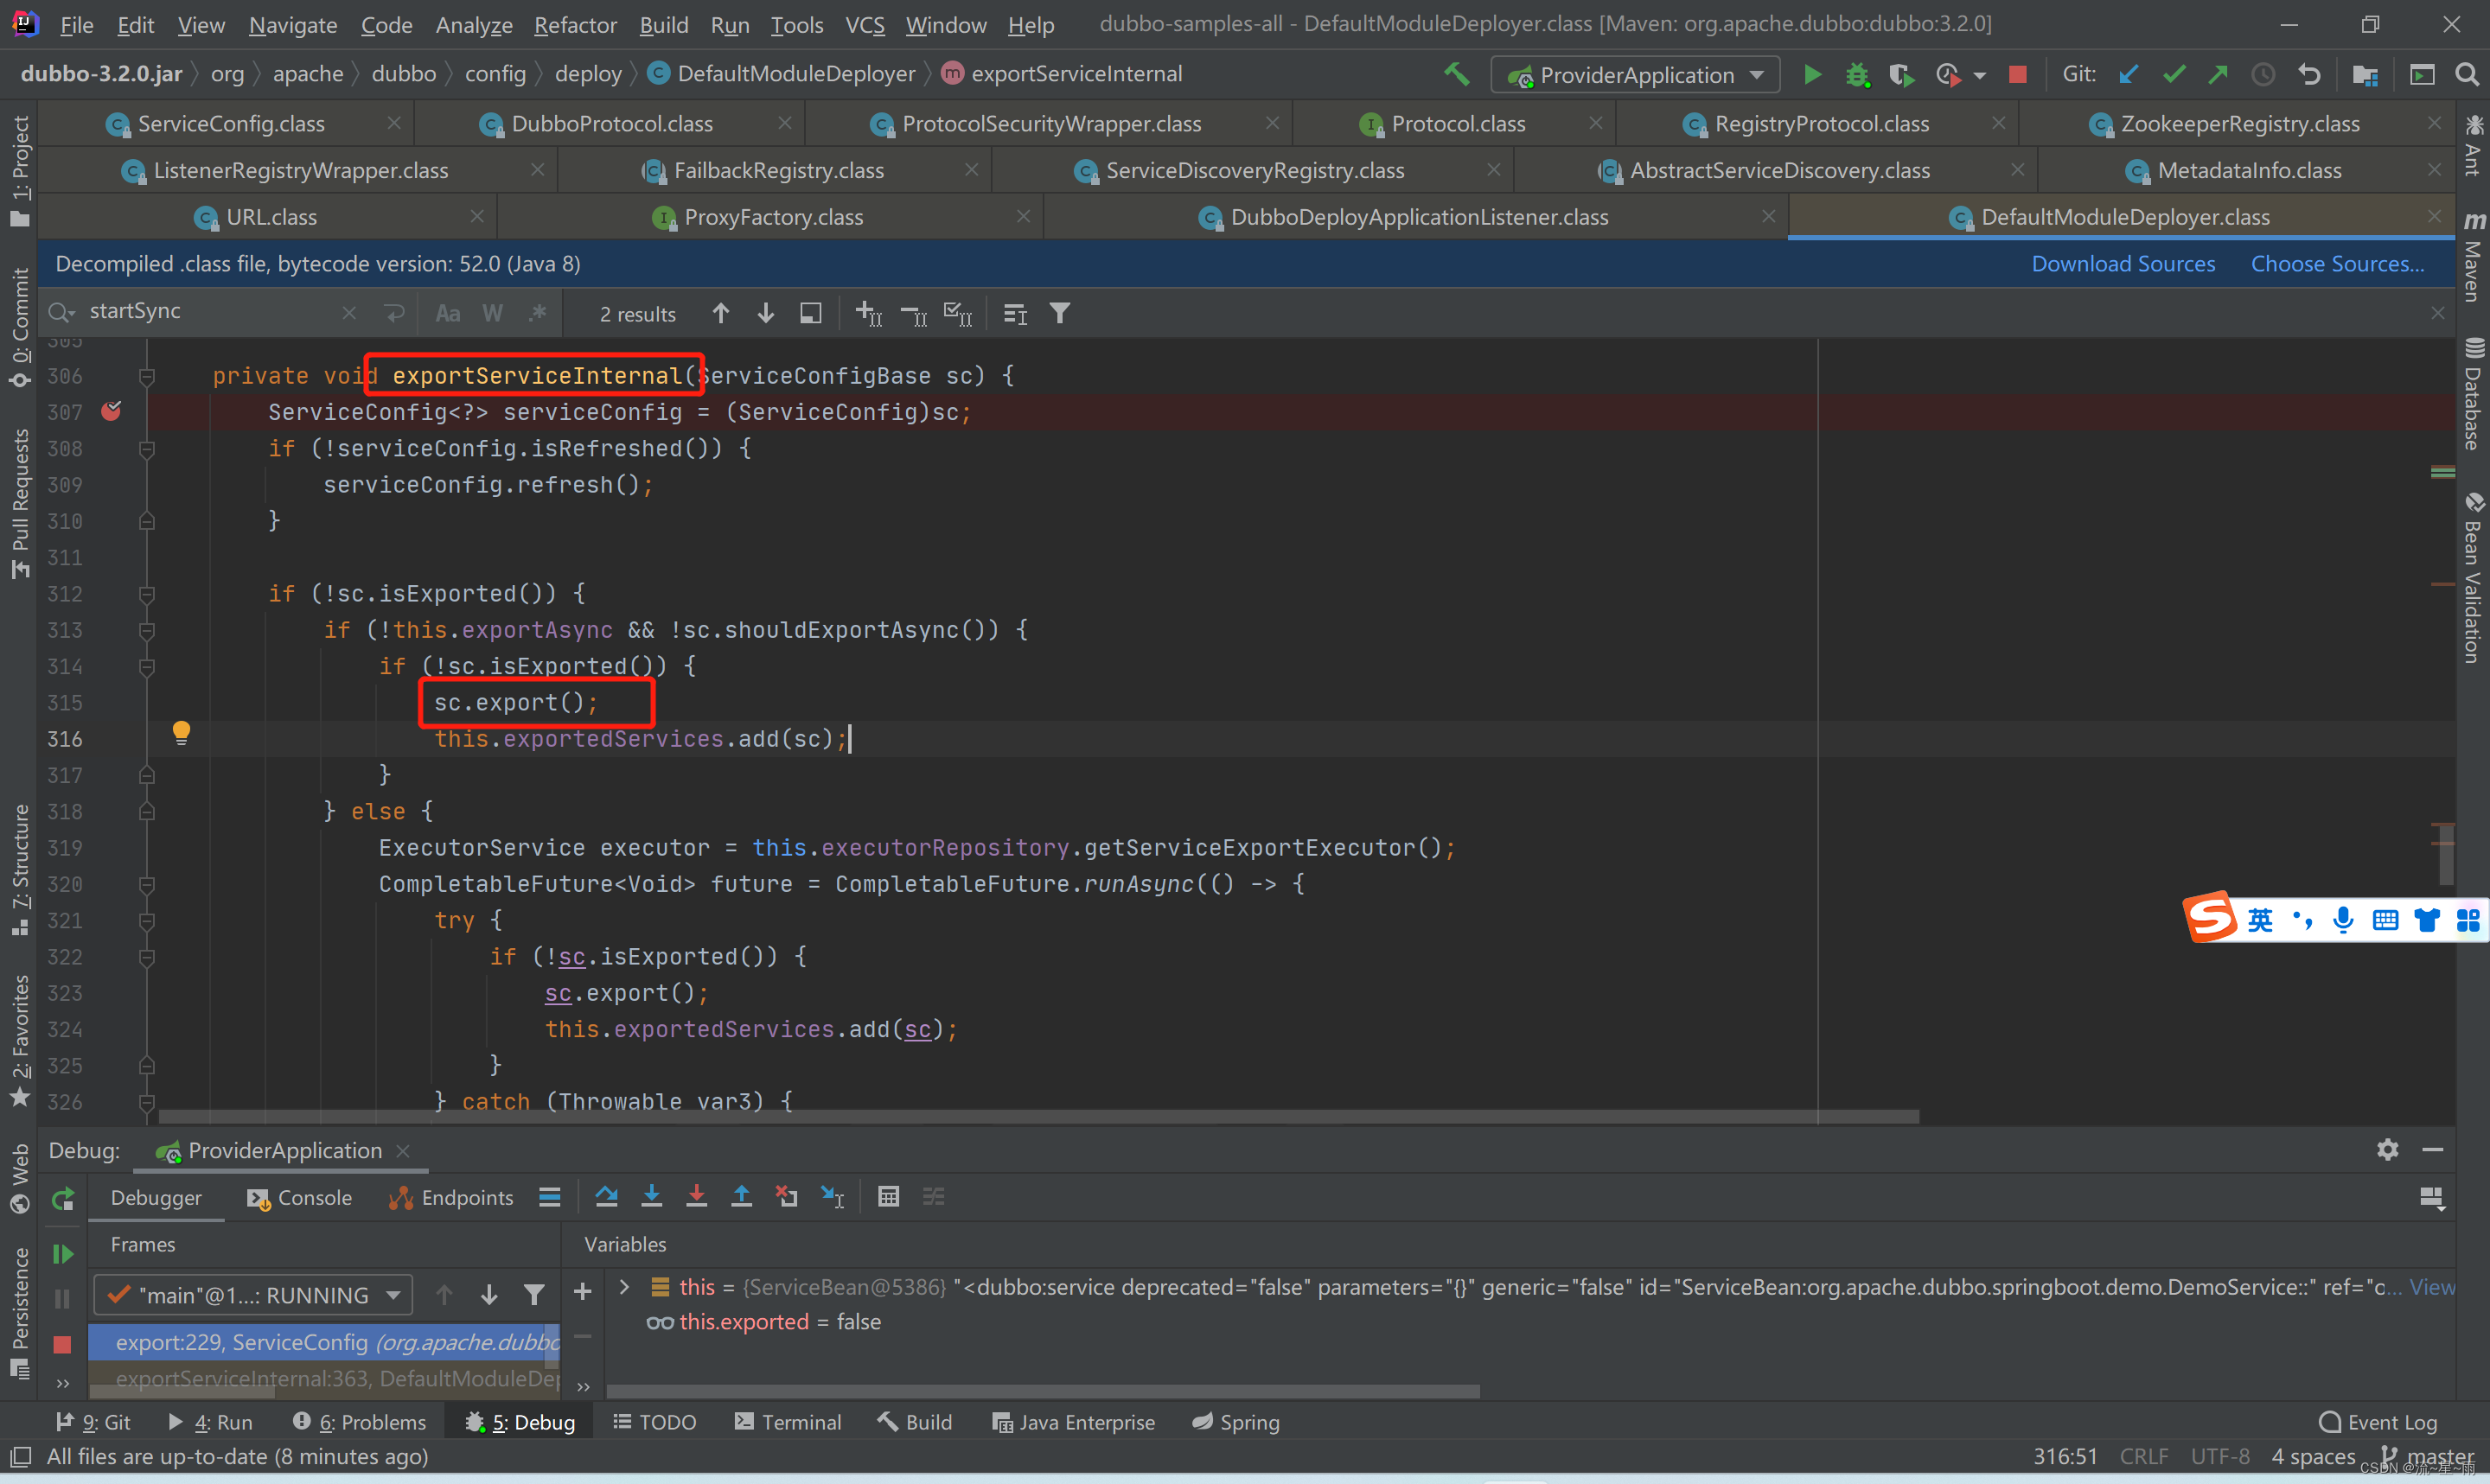Click the Step Into debugger icon

651,1196
